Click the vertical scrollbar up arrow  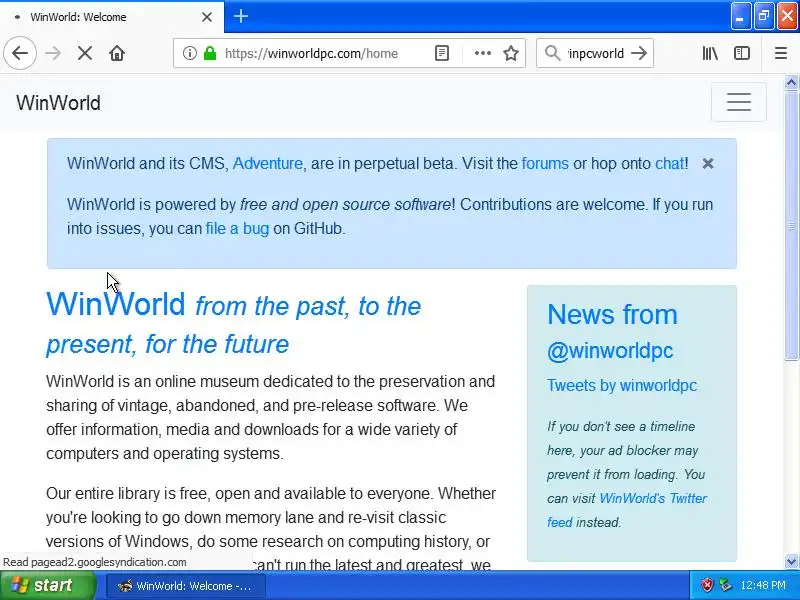(x=791, y=83)
